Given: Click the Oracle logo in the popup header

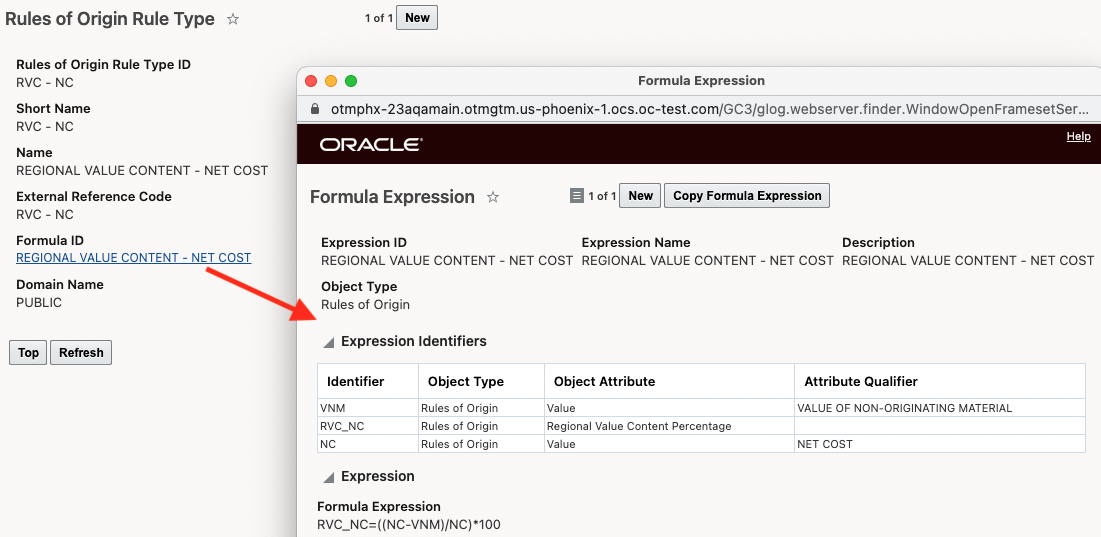Looking at the screenshot, I should [371, 145].
